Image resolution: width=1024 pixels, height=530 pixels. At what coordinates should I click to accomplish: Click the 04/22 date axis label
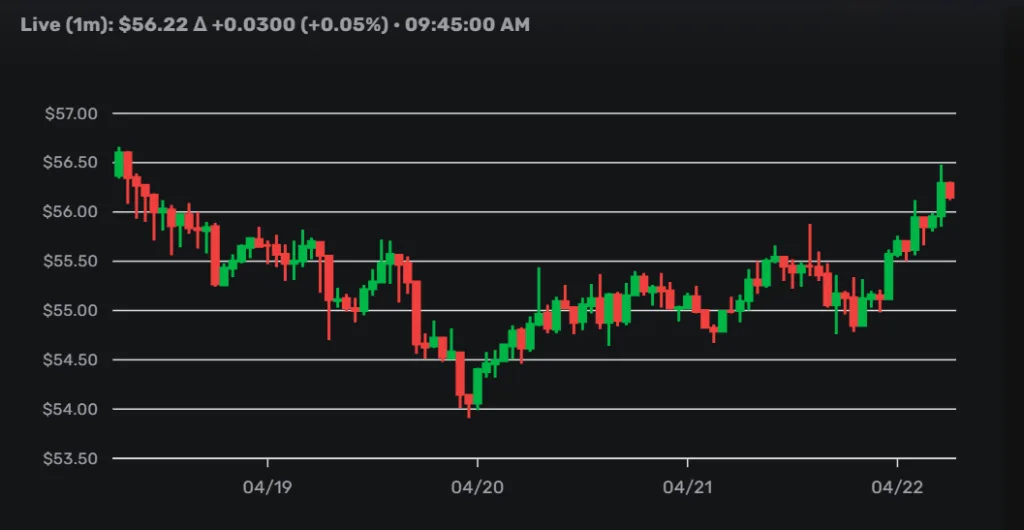coord(897,488)
